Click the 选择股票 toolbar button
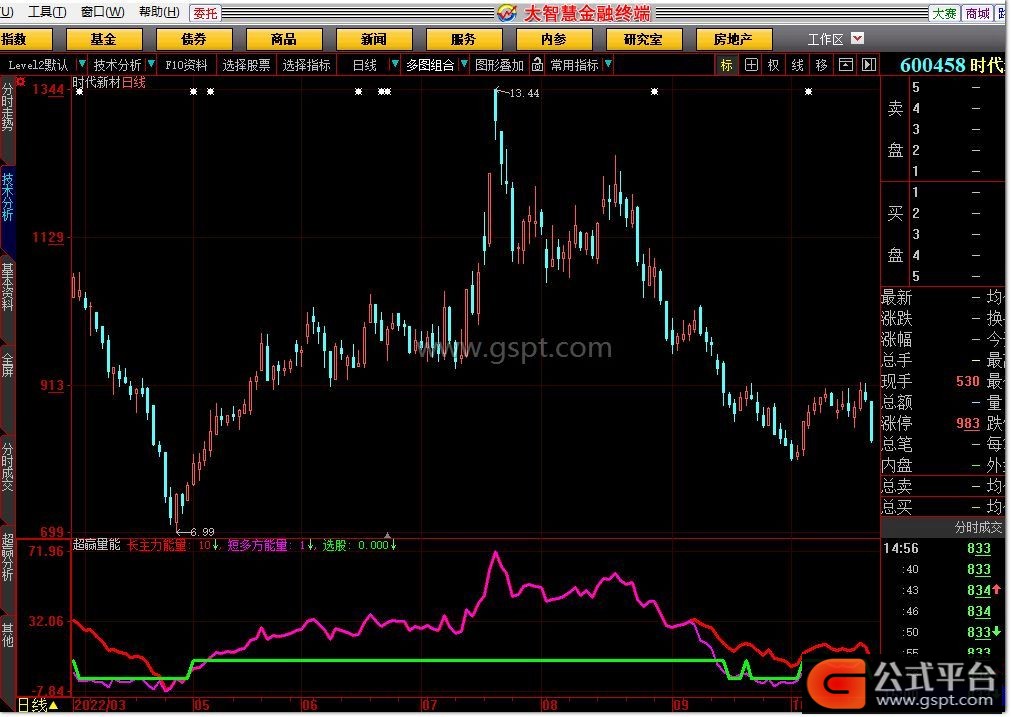The width and height of the screenshot is (1012, 717). coord(246,65)
